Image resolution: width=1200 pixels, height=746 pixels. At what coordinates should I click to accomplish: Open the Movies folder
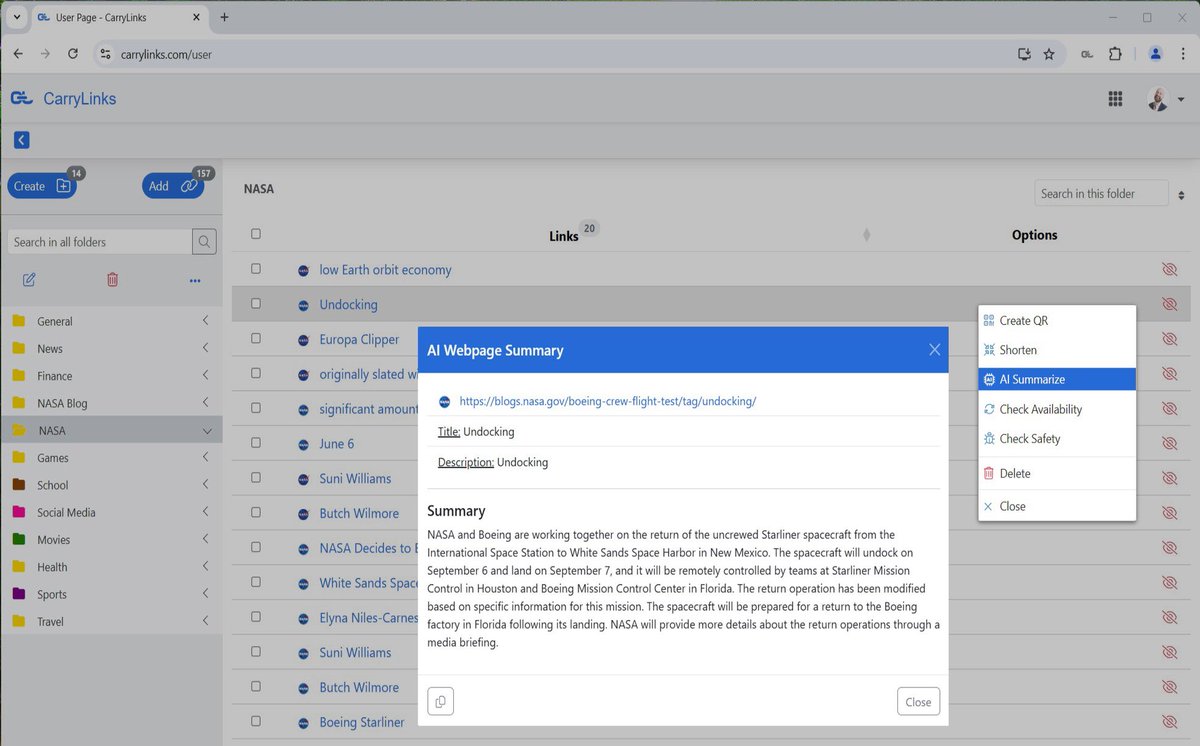pos(54,539)
